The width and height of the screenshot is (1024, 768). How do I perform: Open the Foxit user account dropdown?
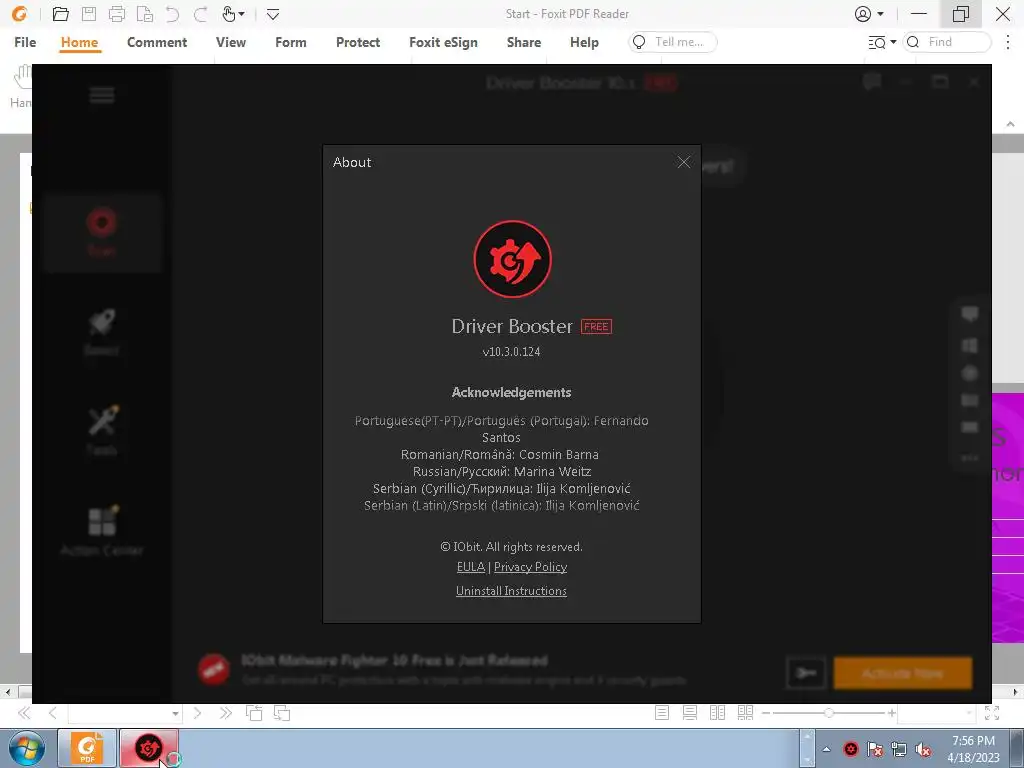click(869, 14)
